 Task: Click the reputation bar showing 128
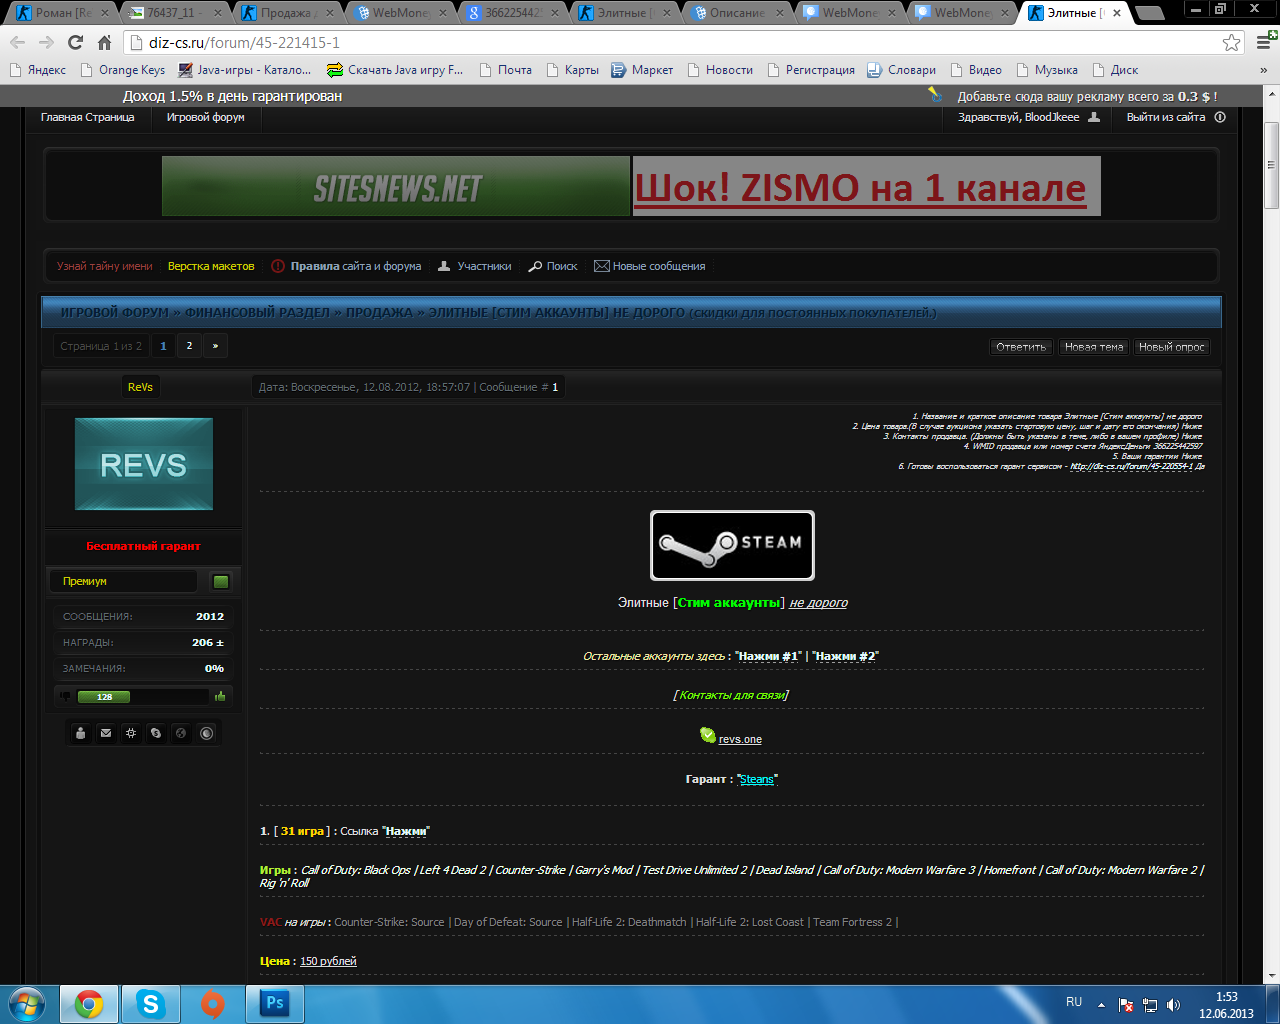coord(104,696)
